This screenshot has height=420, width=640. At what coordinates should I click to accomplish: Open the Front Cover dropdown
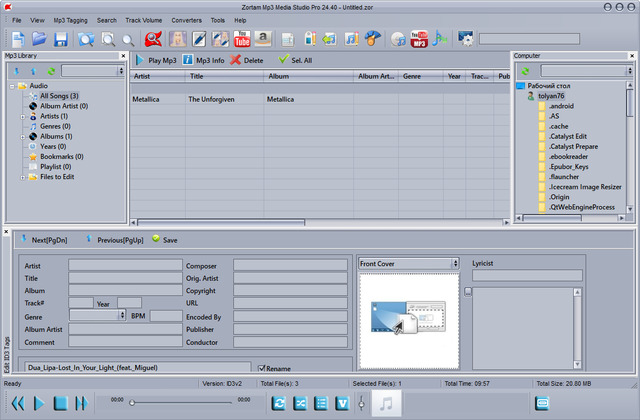[x=408, y=263]
